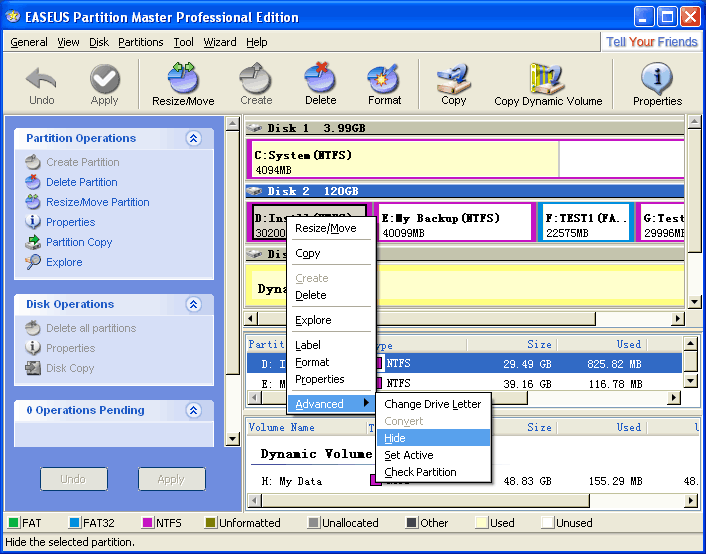Click sidebar scroll down arrow
This screenshot has height=554, width=706.
point(232,438)
